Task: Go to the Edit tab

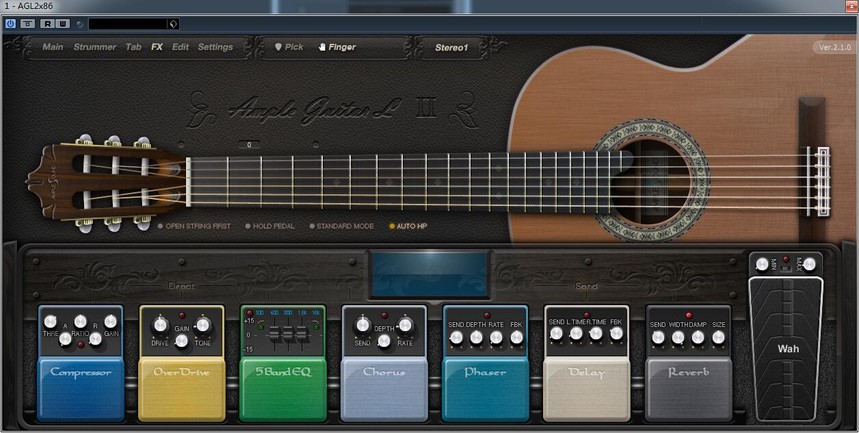Action: [180, 47]
